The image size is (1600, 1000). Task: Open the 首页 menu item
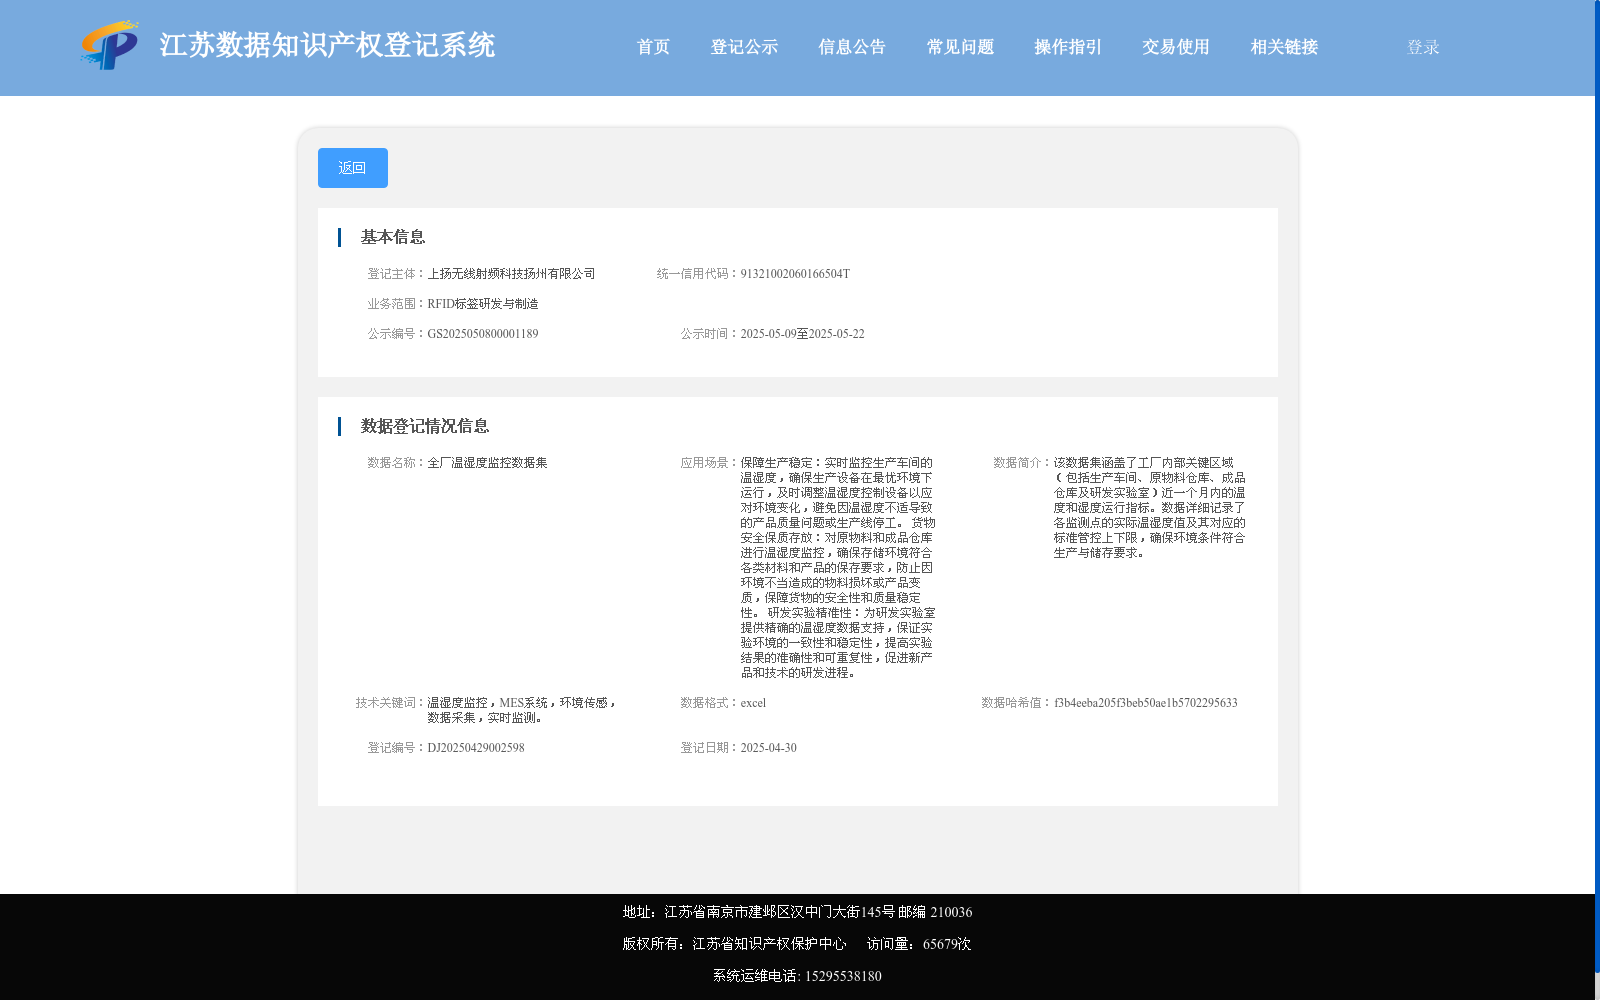pyautogui.click(x=653, y=47)
